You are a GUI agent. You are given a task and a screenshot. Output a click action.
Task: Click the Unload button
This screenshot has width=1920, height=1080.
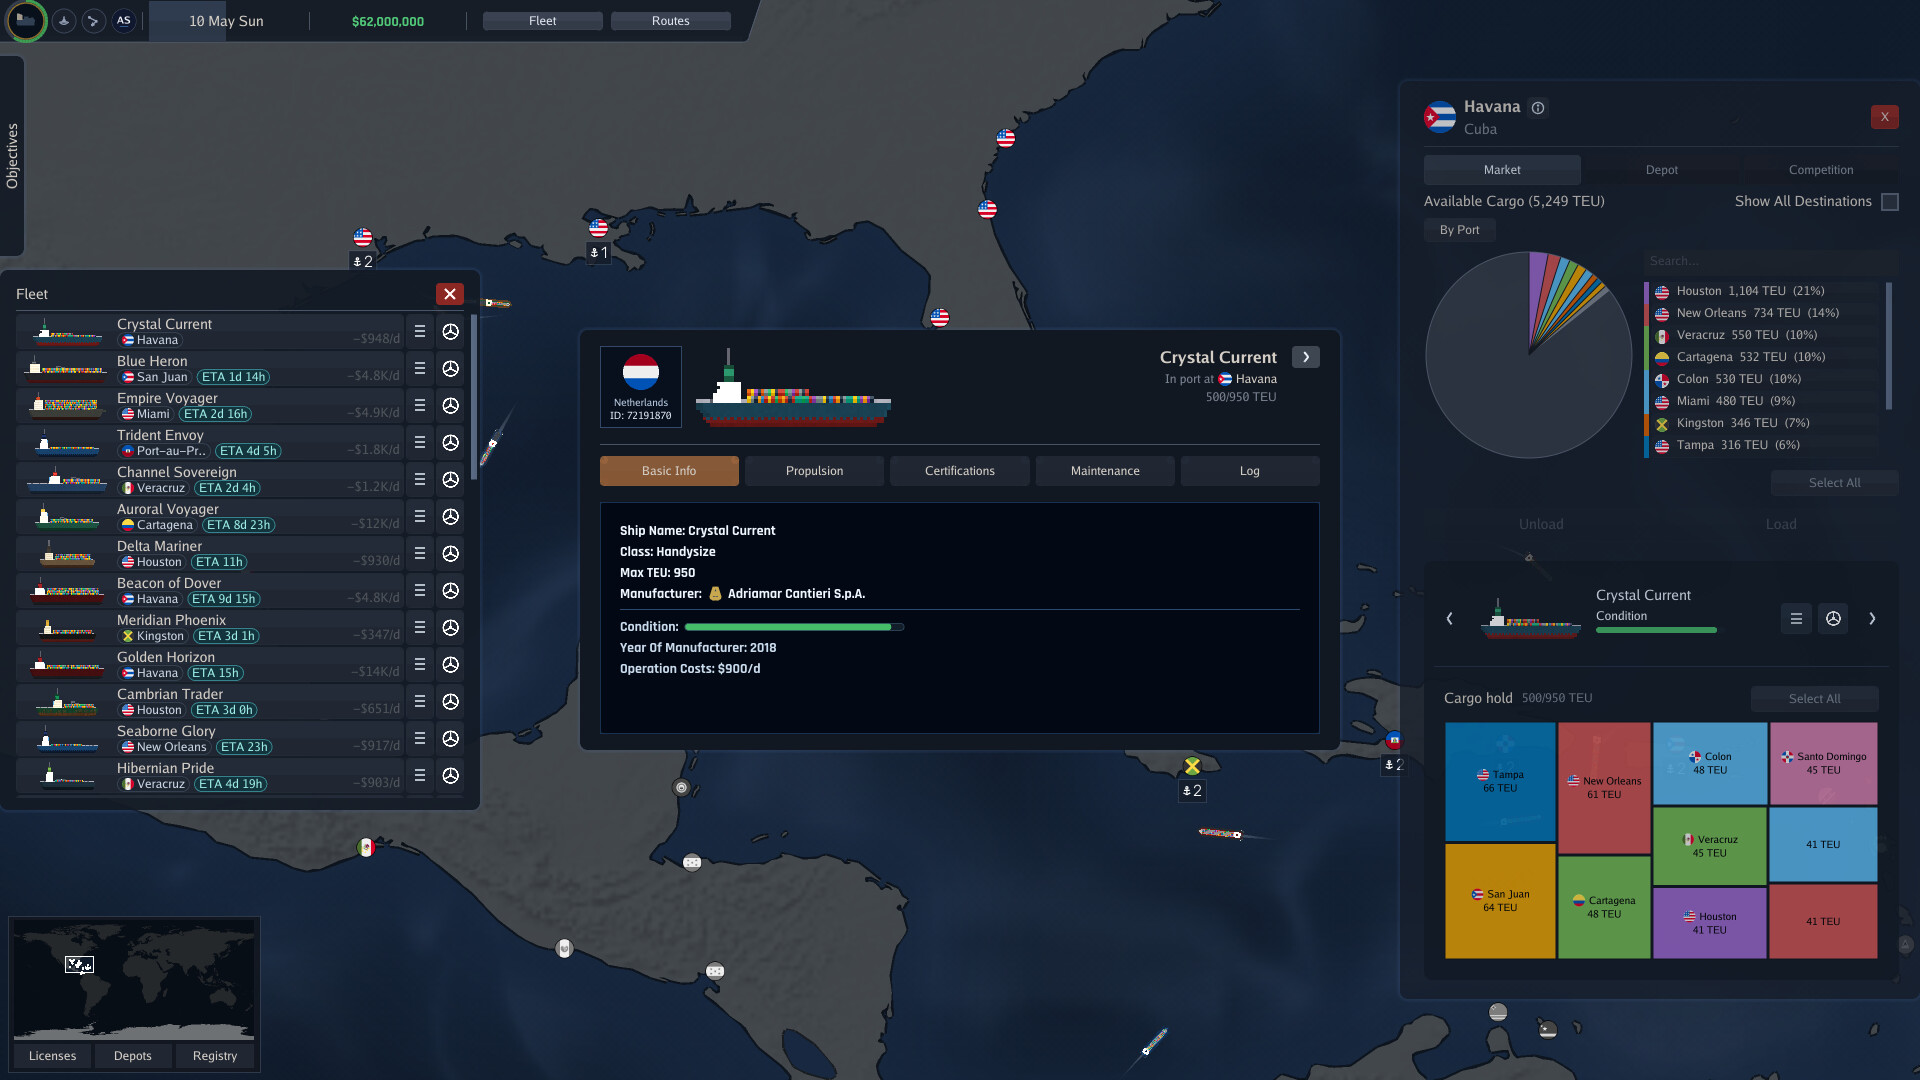point(1541,524)
